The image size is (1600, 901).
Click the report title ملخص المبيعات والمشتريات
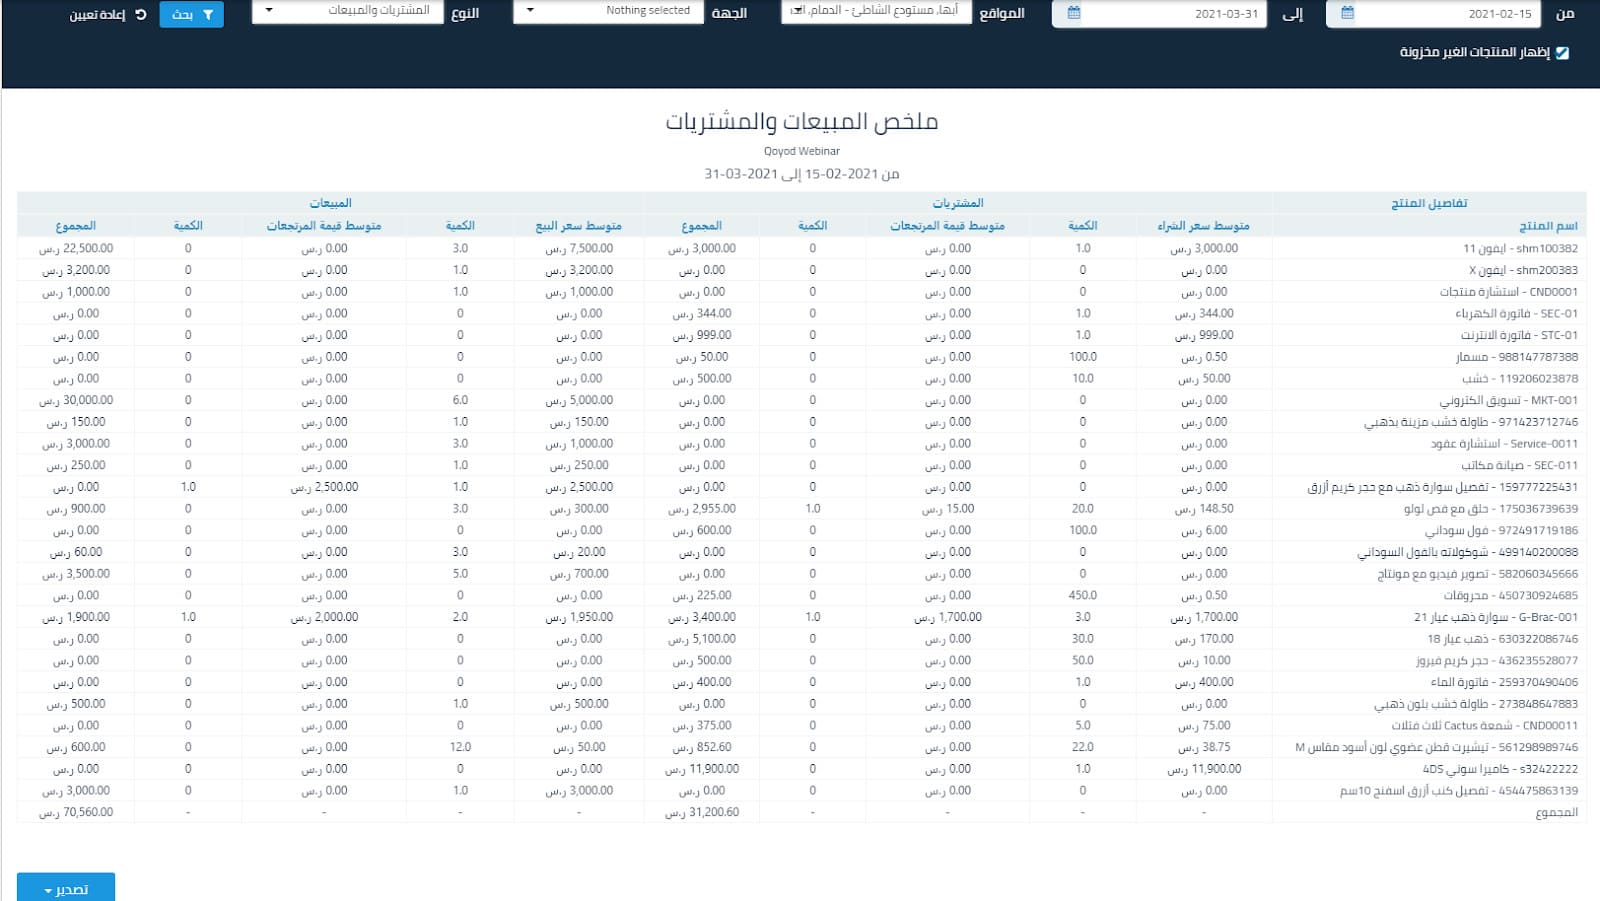click(x=802, y=122)
